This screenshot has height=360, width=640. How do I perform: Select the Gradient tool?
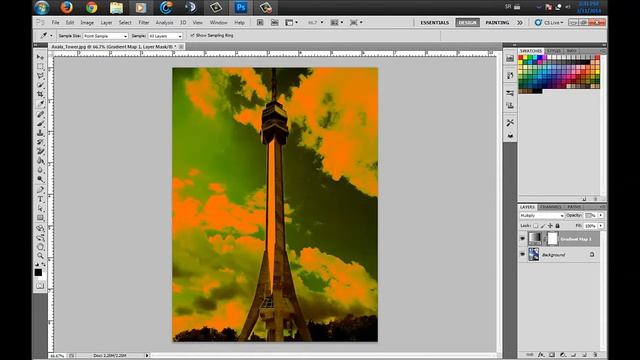40,161
